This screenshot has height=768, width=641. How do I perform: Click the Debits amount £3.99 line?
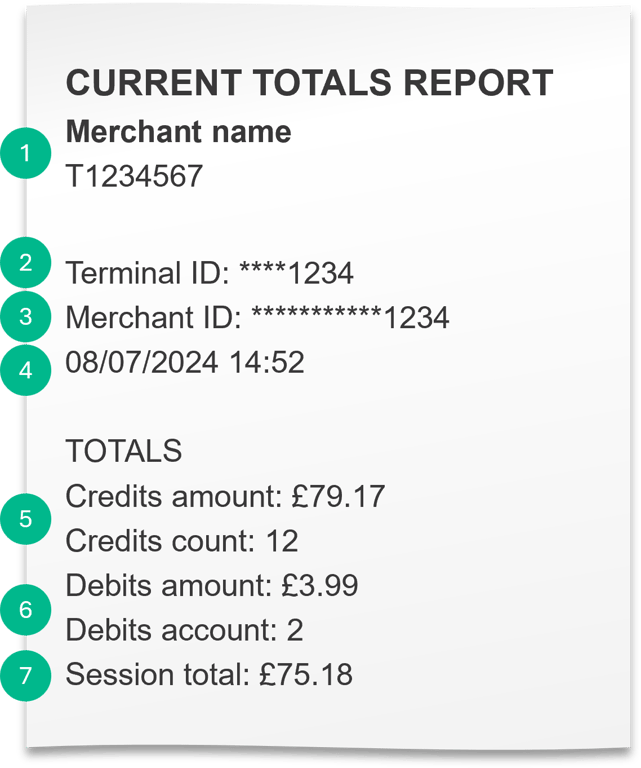pyautogui.click(x=212, y=585)
